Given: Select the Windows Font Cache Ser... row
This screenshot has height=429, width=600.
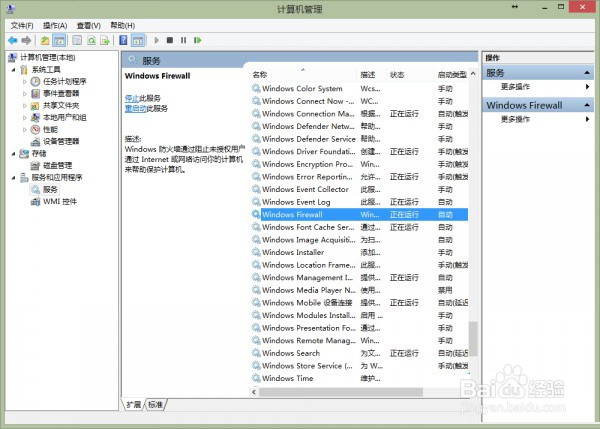Looking at the screenshot, I should (x=360, y=227).
